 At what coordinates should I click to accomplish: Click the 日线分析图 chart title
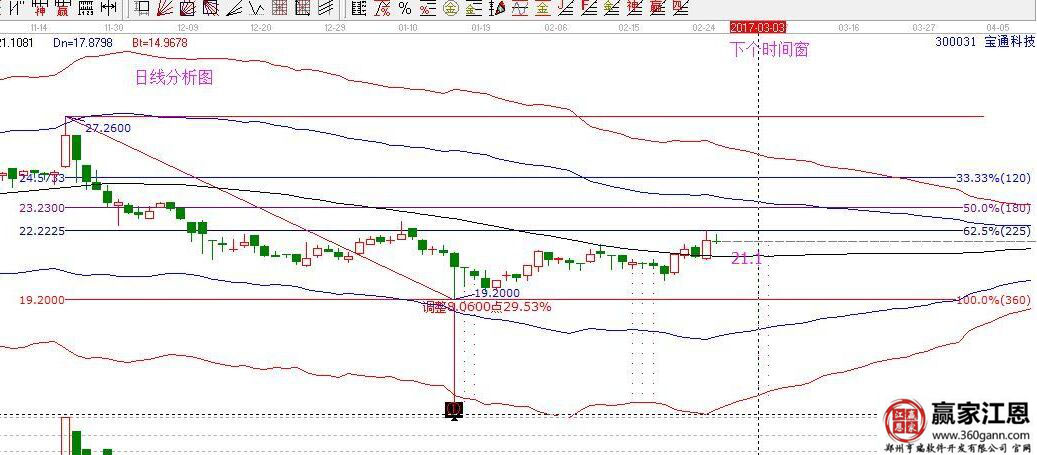pos(174,77)
